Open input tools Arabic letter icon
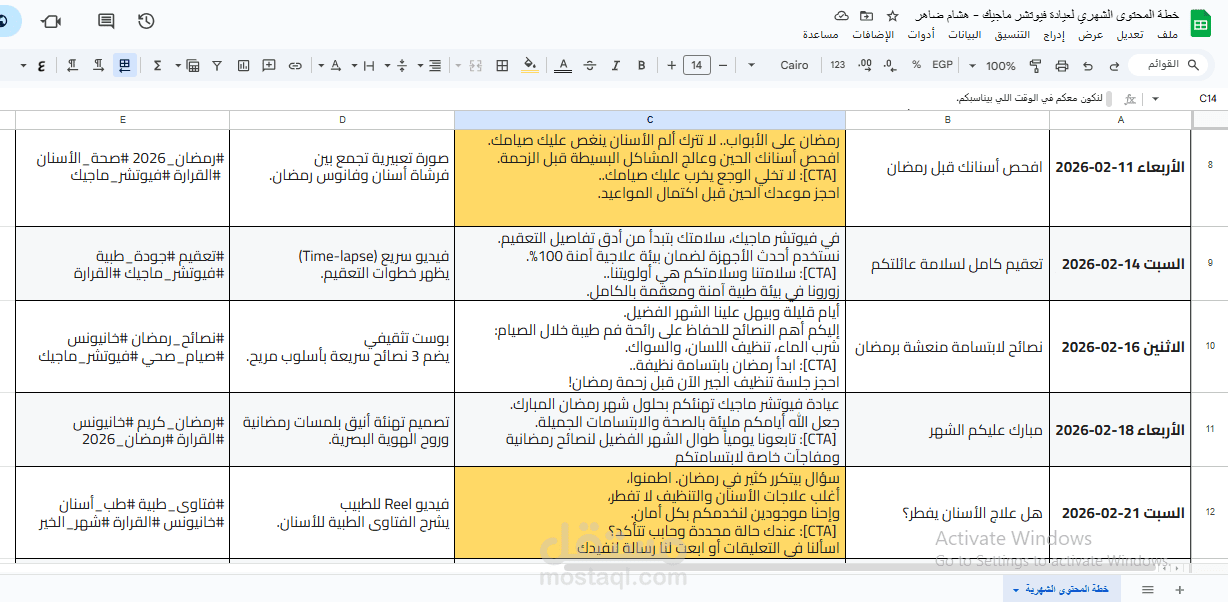Screen dimensions: 1228x602 [x=41, y=66]
